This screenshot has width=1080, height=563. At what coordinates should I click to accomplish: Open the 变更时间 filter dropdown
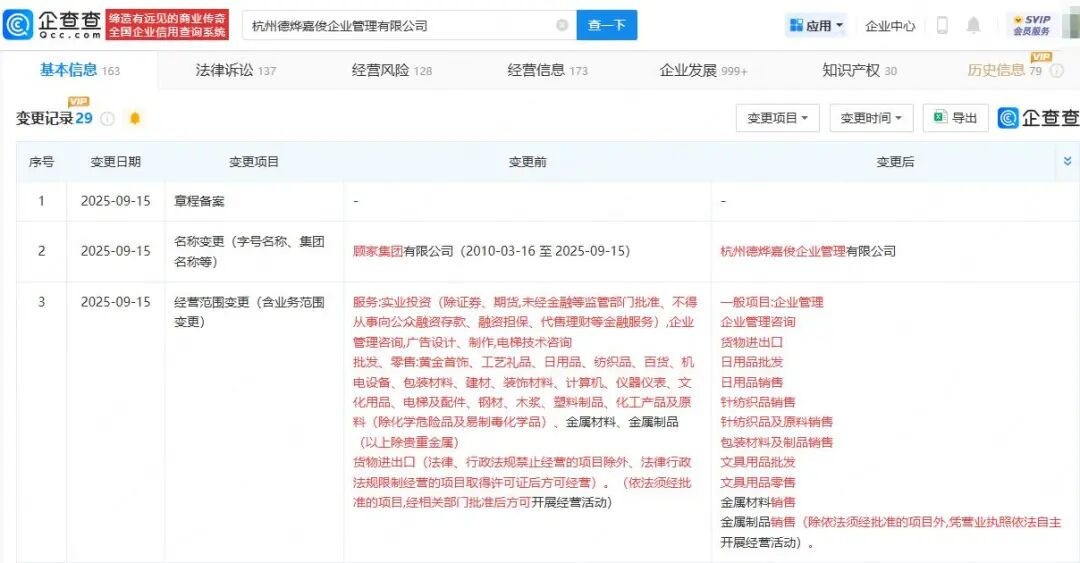(x=871, y=118)
